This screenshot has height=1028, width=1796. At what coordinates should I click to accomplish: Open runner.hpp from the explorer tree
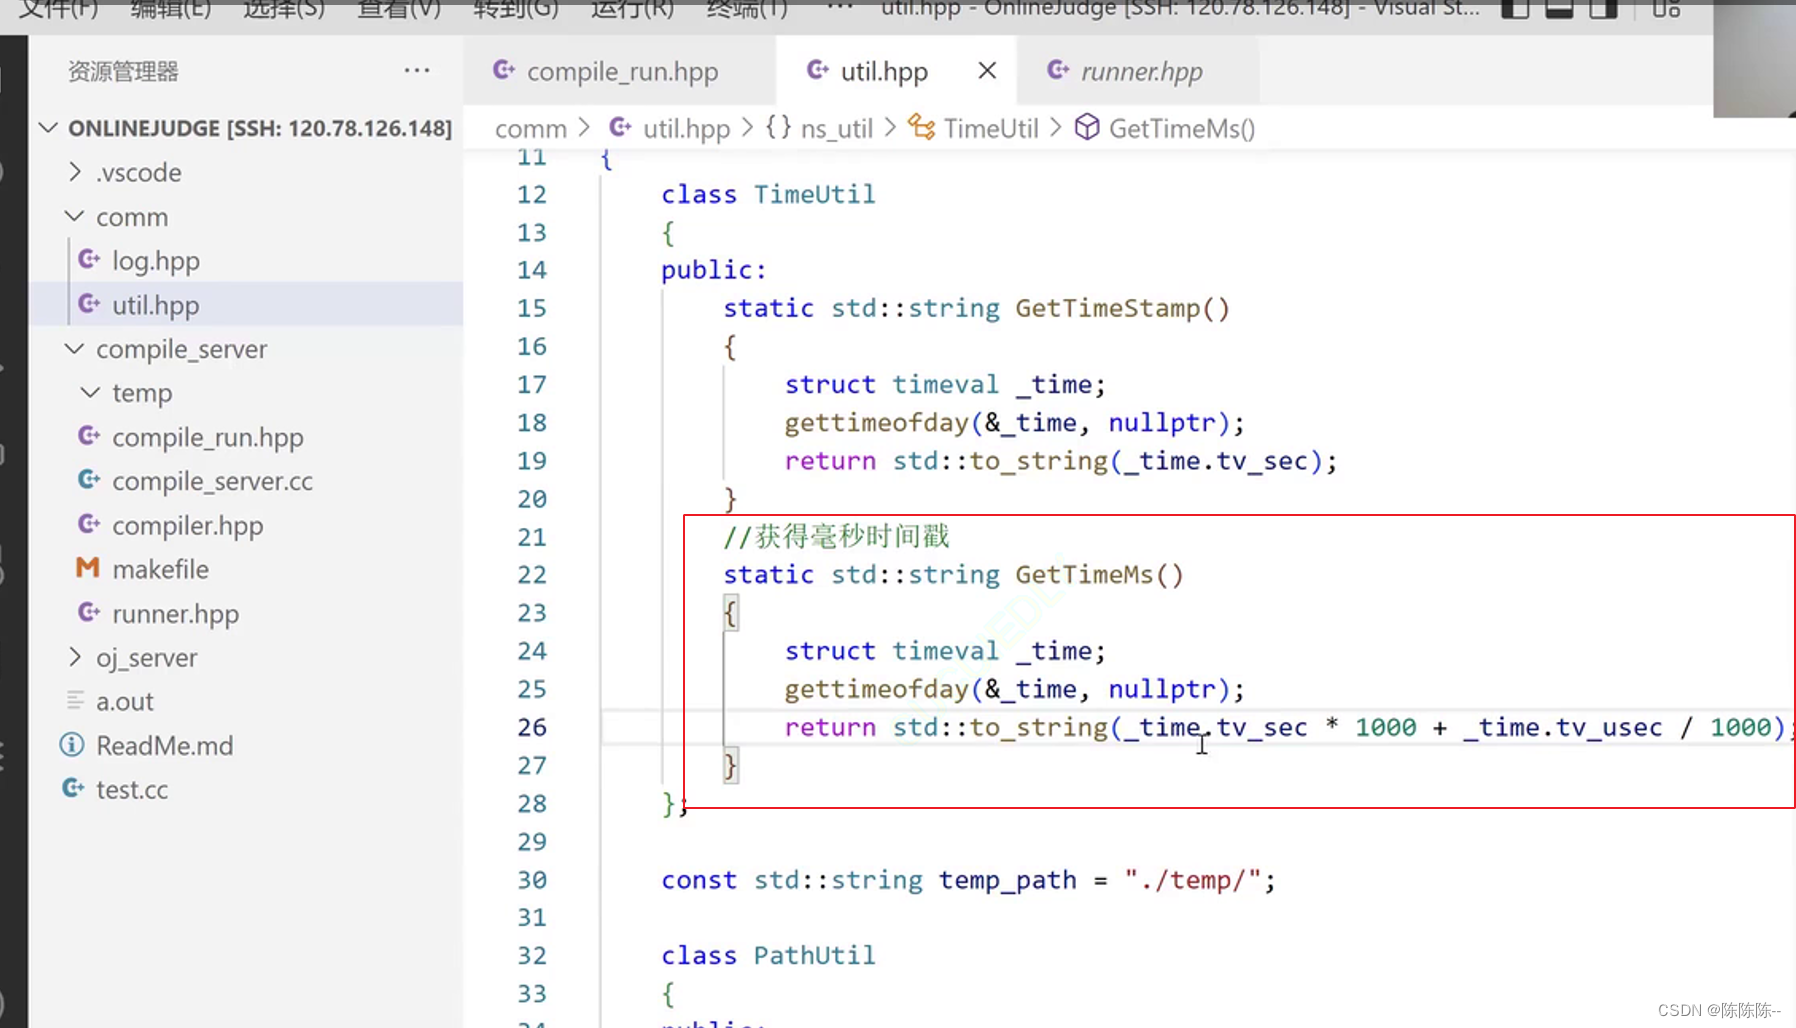pyautogui.click(x=175, y=613)
